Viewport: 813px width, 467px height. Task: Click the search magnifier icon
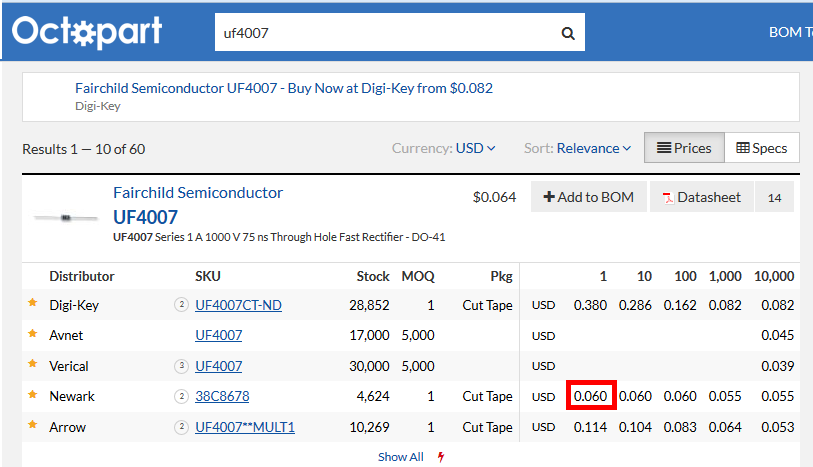click(x=568, y=33)
